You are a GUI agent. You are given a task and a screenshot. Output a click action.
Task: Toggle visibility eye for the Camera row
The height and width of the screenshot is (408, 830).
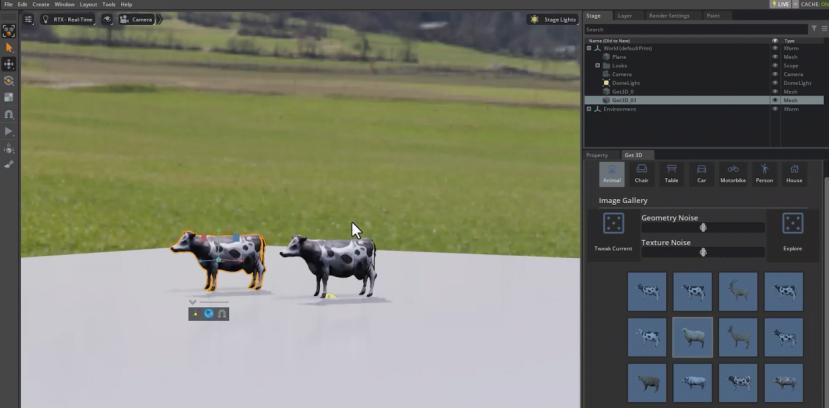coord(775,74)
